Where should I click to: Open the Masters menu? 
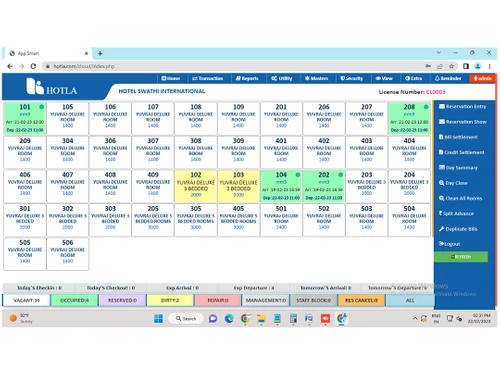(x=317, y=78)
